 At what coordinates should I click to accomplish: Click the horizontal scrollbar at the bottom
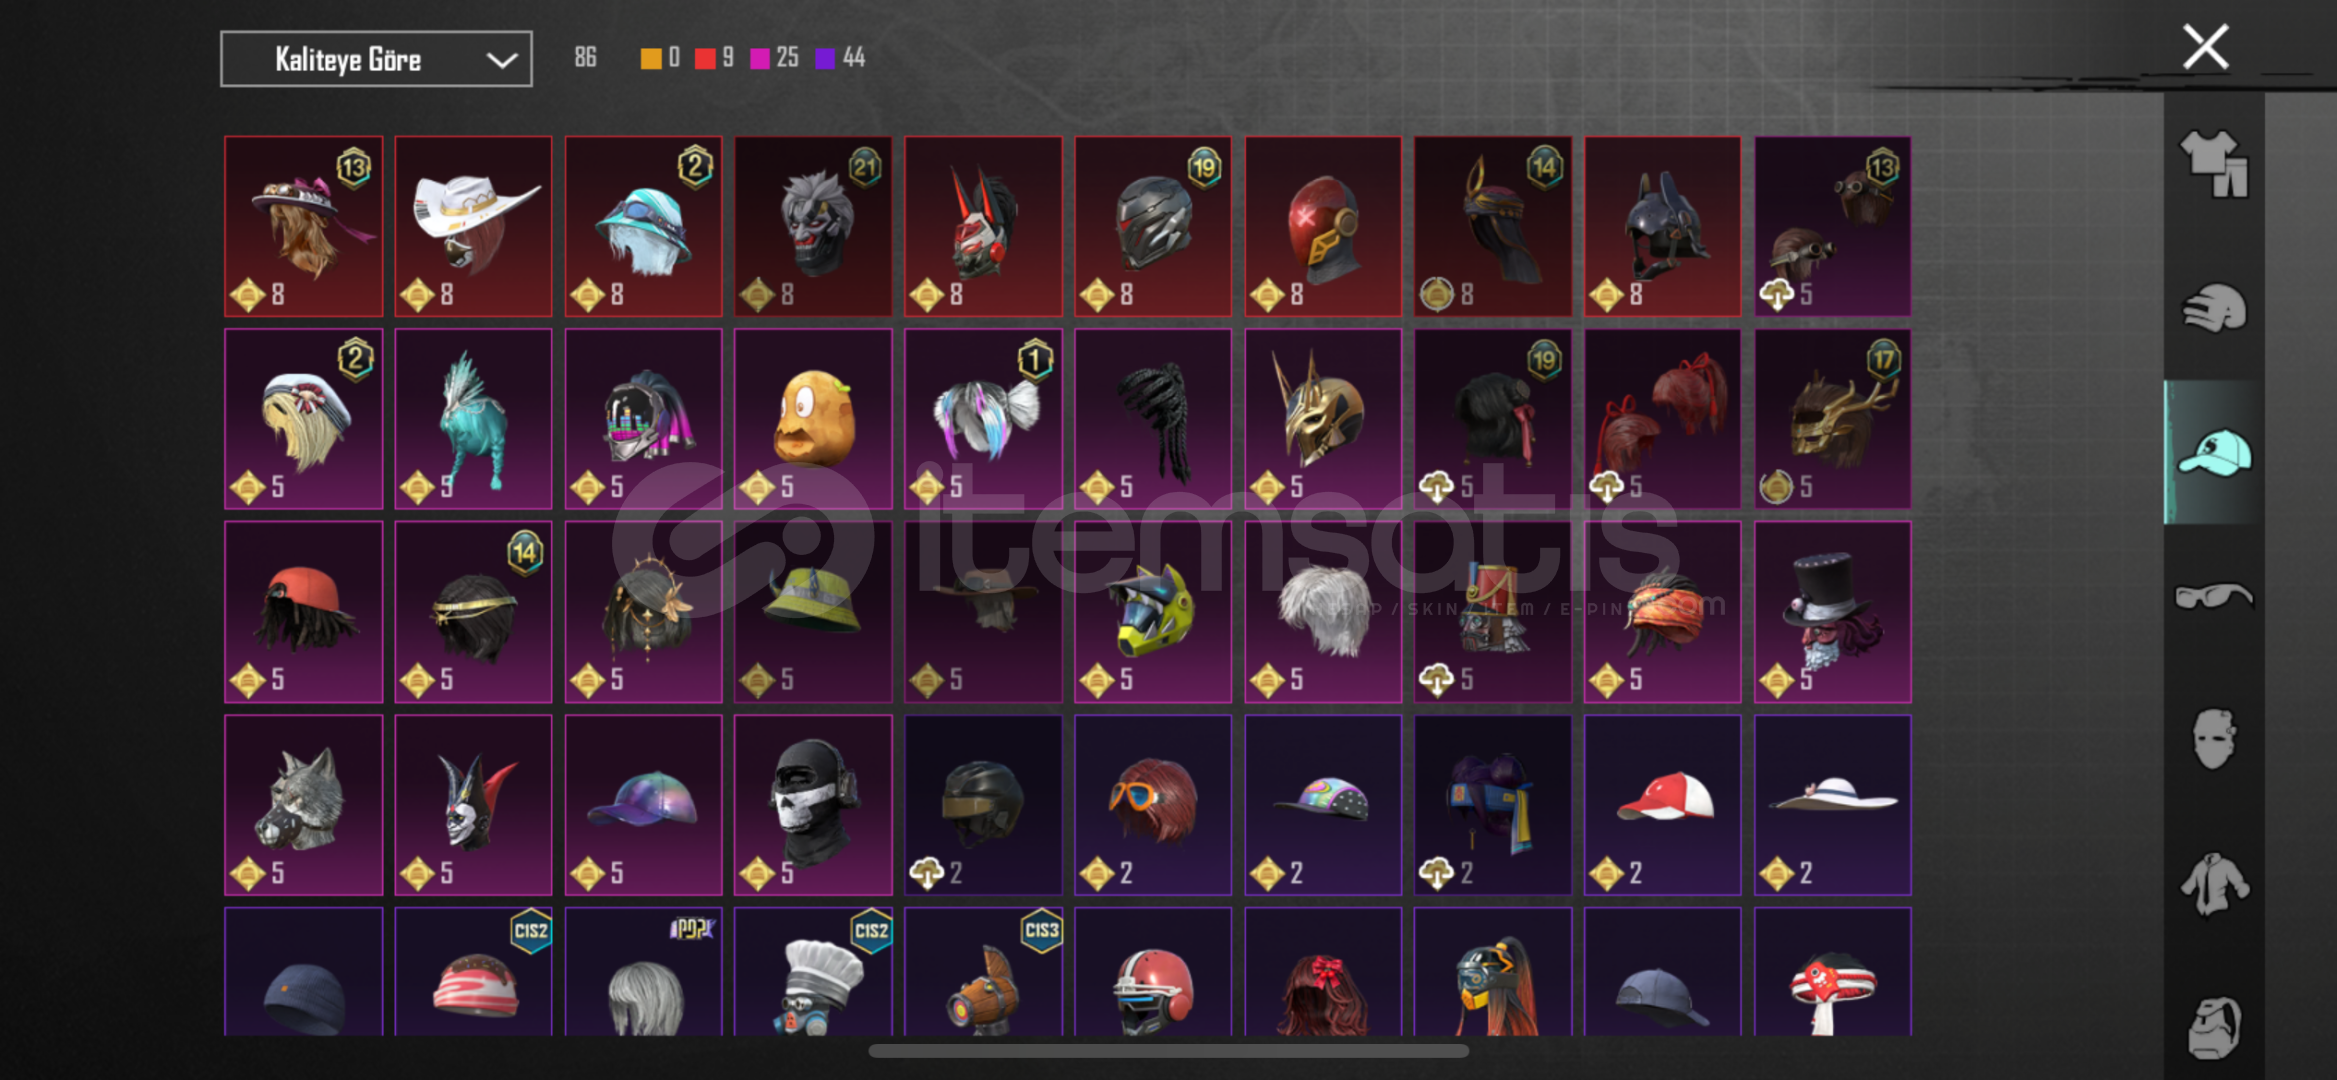(1168, 1051)
